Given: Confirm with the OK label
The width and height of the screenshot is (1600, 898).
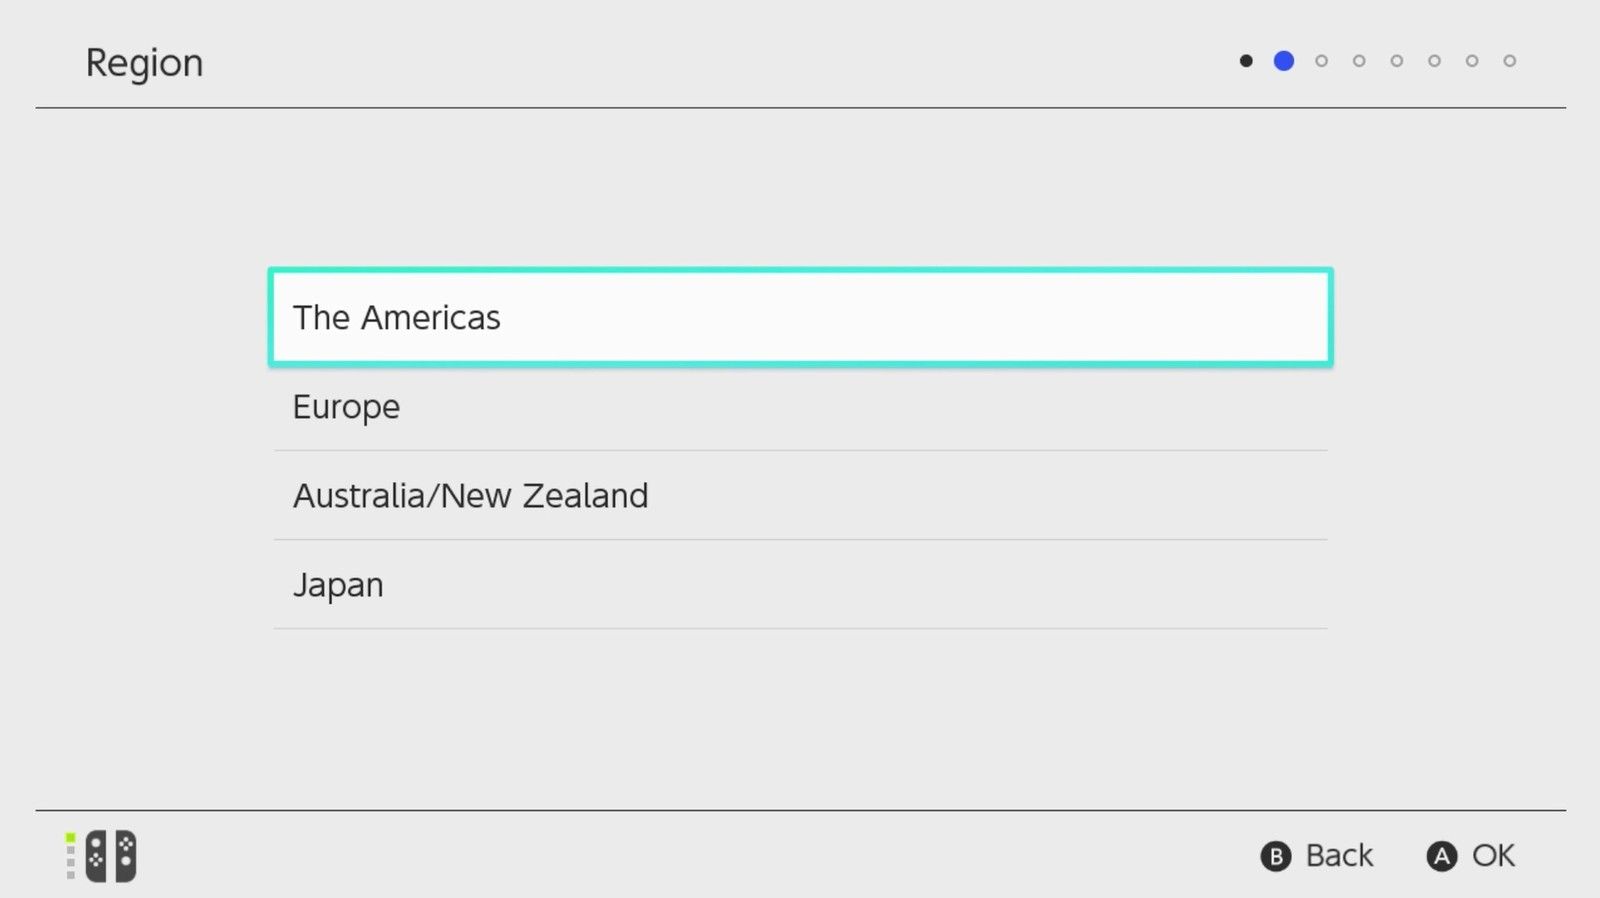Looking at the screenshot, I should point(1493,856).
